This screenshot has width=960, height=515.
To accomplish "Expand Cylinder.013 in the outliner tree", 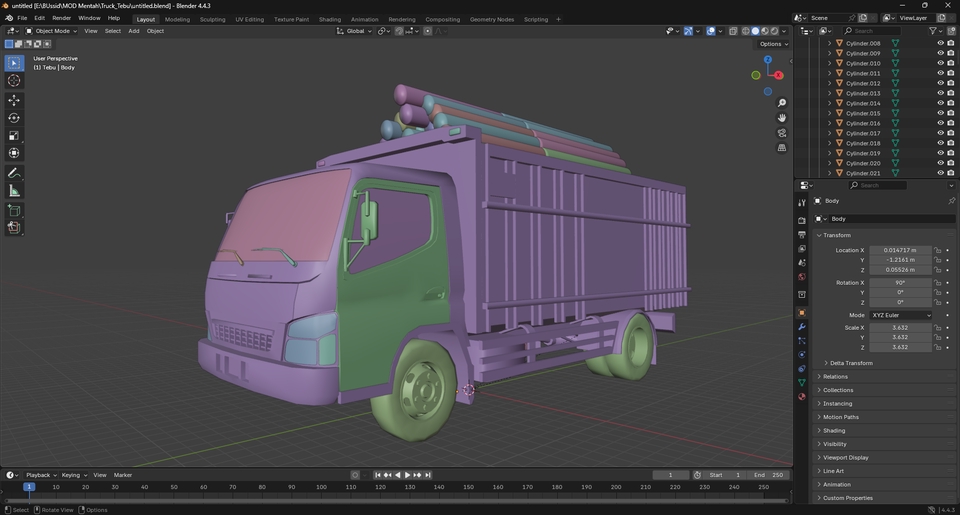I will coord(829,93).
